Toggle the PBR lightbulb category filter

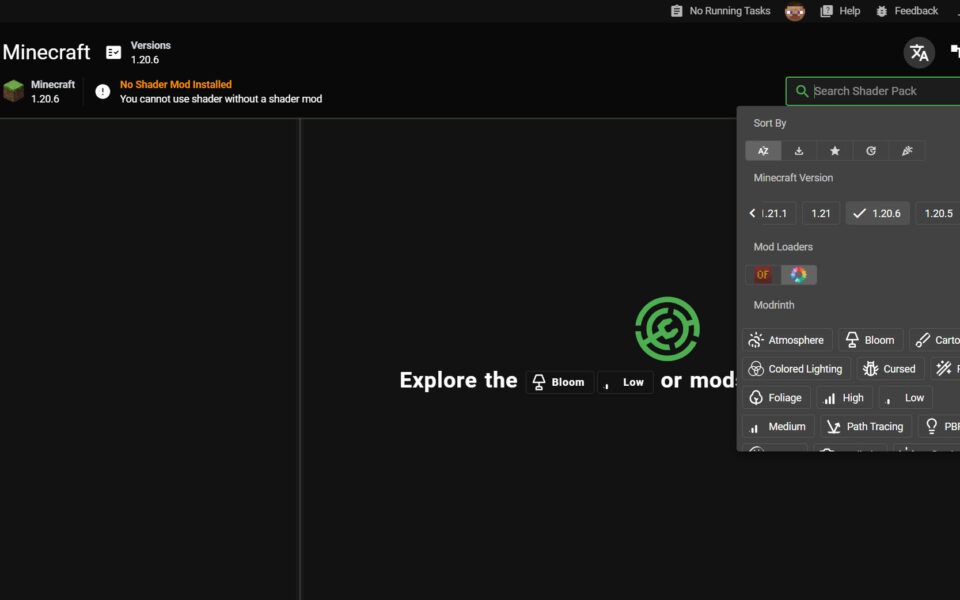939,426
